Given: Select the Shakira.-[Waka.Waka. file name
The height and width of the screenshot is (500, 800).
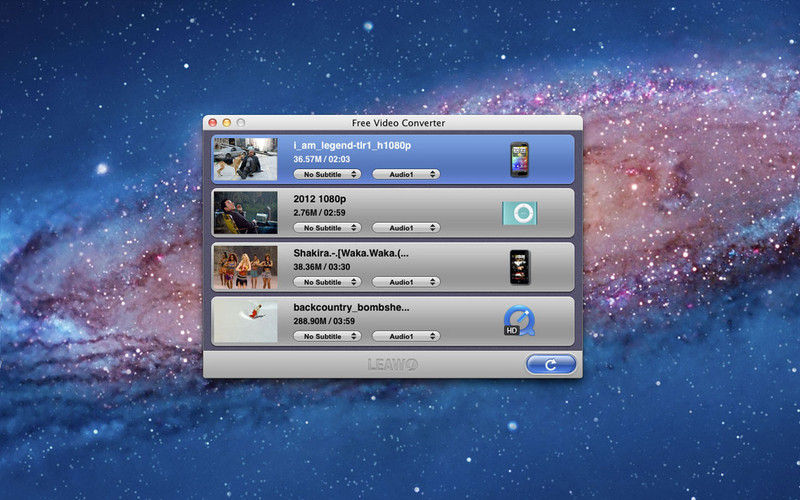Looking at the screenshot, I should pyautogui.click(x=350, y=253).
